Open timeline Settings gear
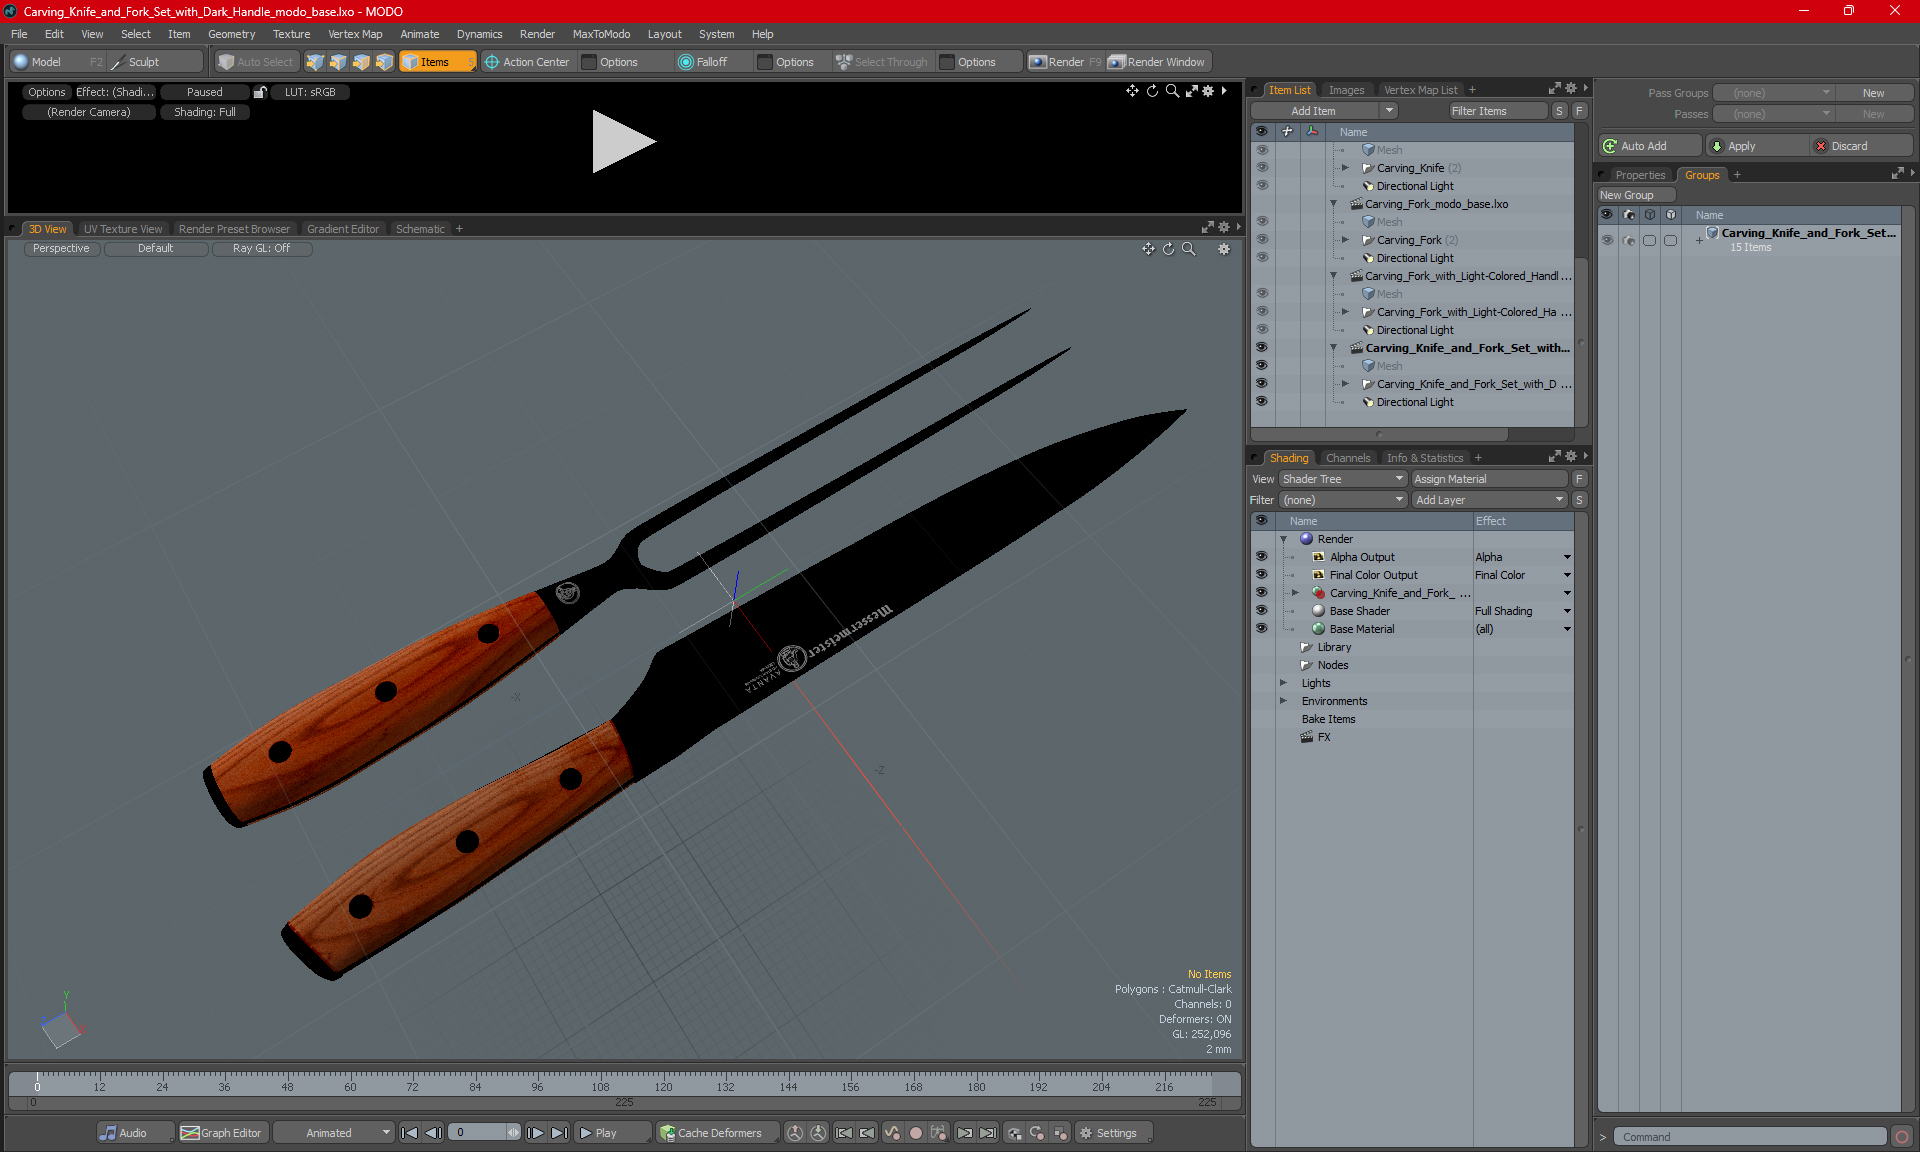1920x1152 pixels. point(1086,1133)
